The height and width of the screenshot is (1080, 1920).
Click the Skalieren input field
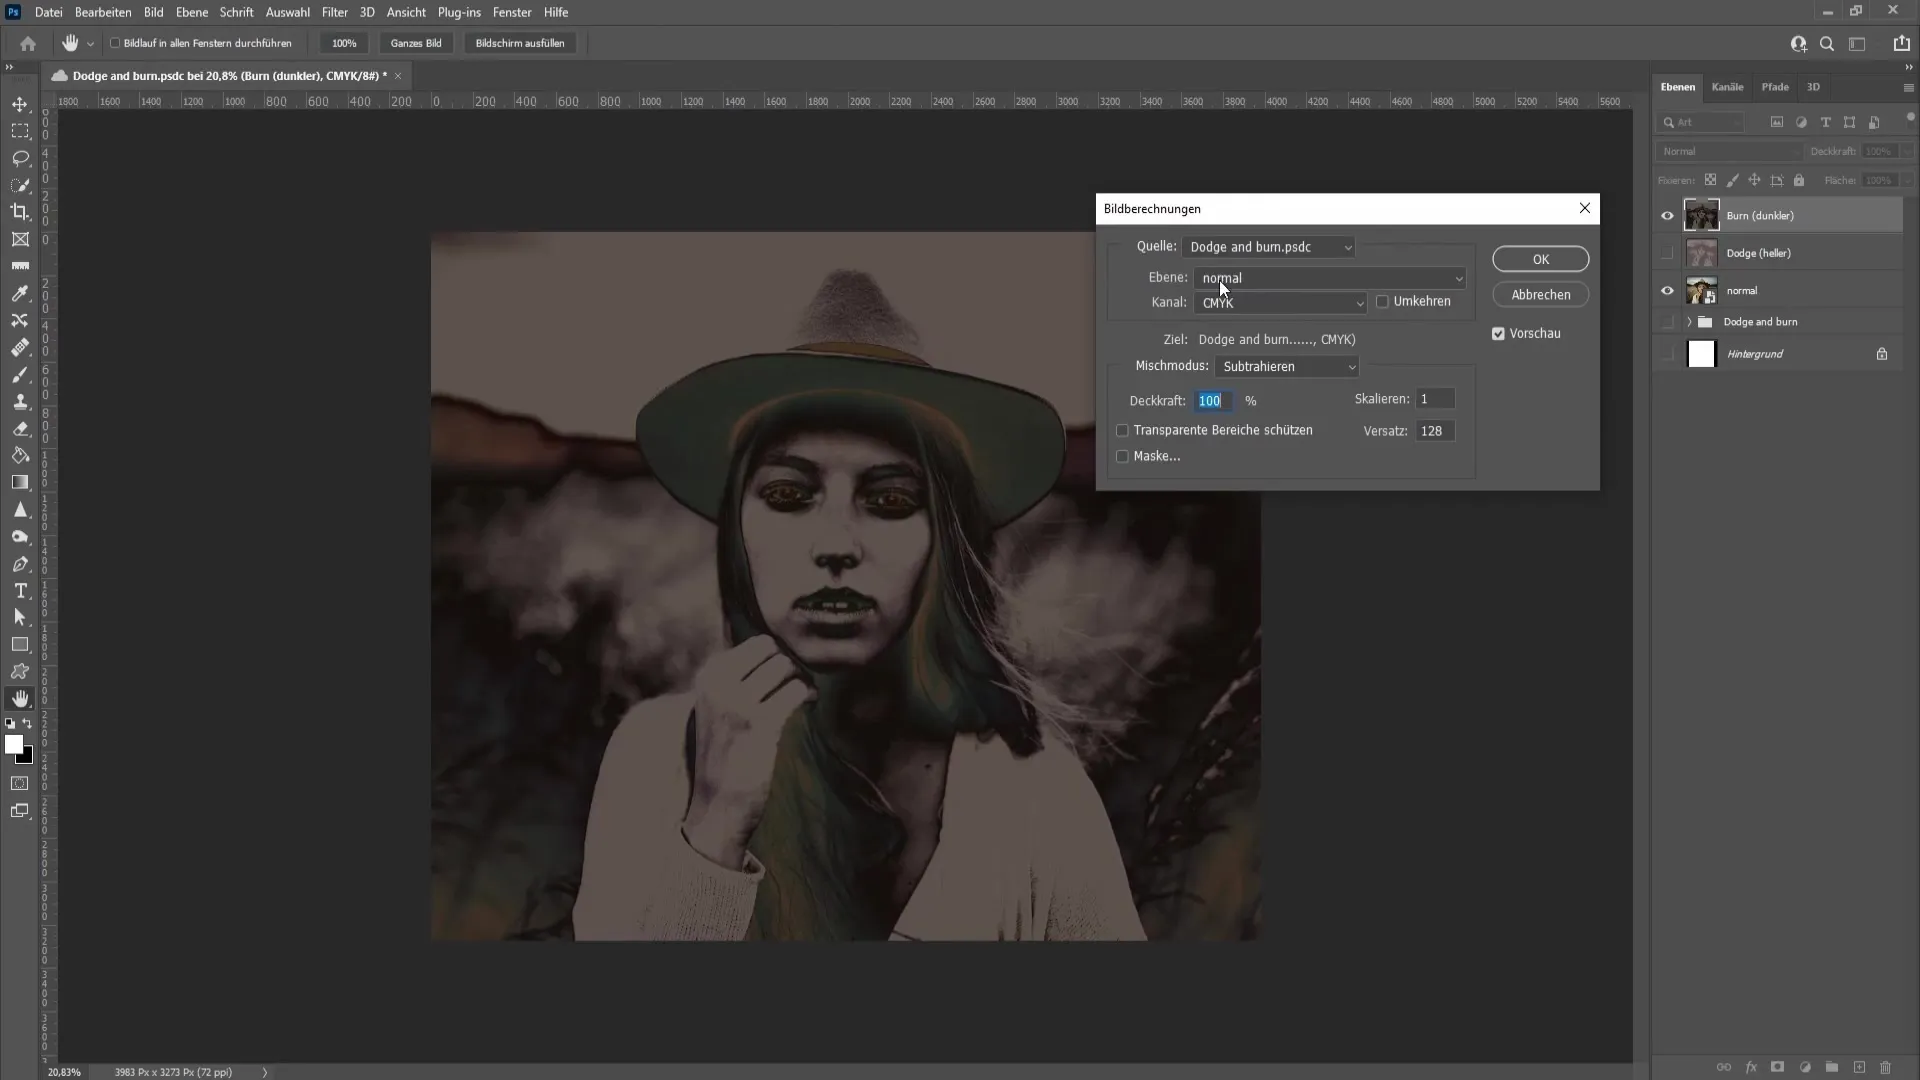click(1435, 399)
